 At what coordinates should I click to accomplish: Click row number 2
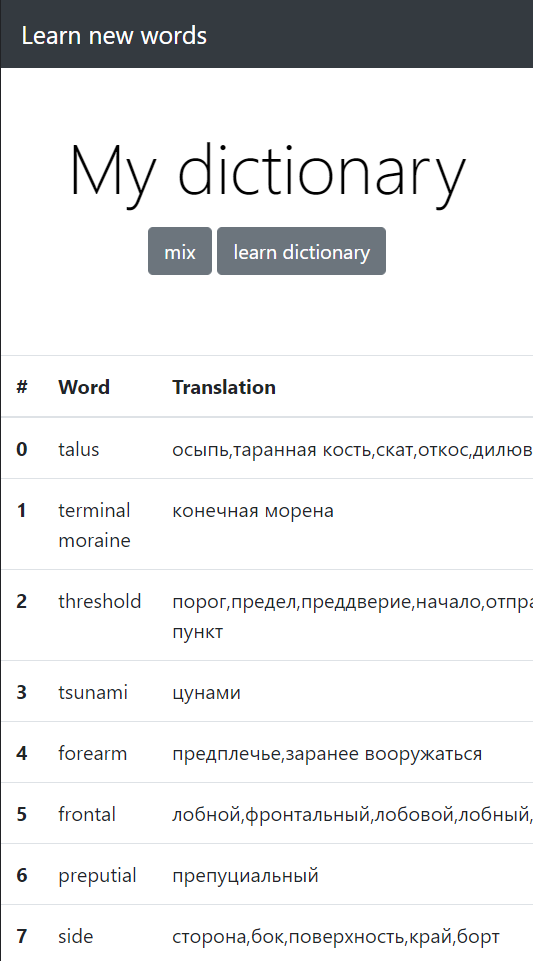pyautogui.click(x=21, y=601)
